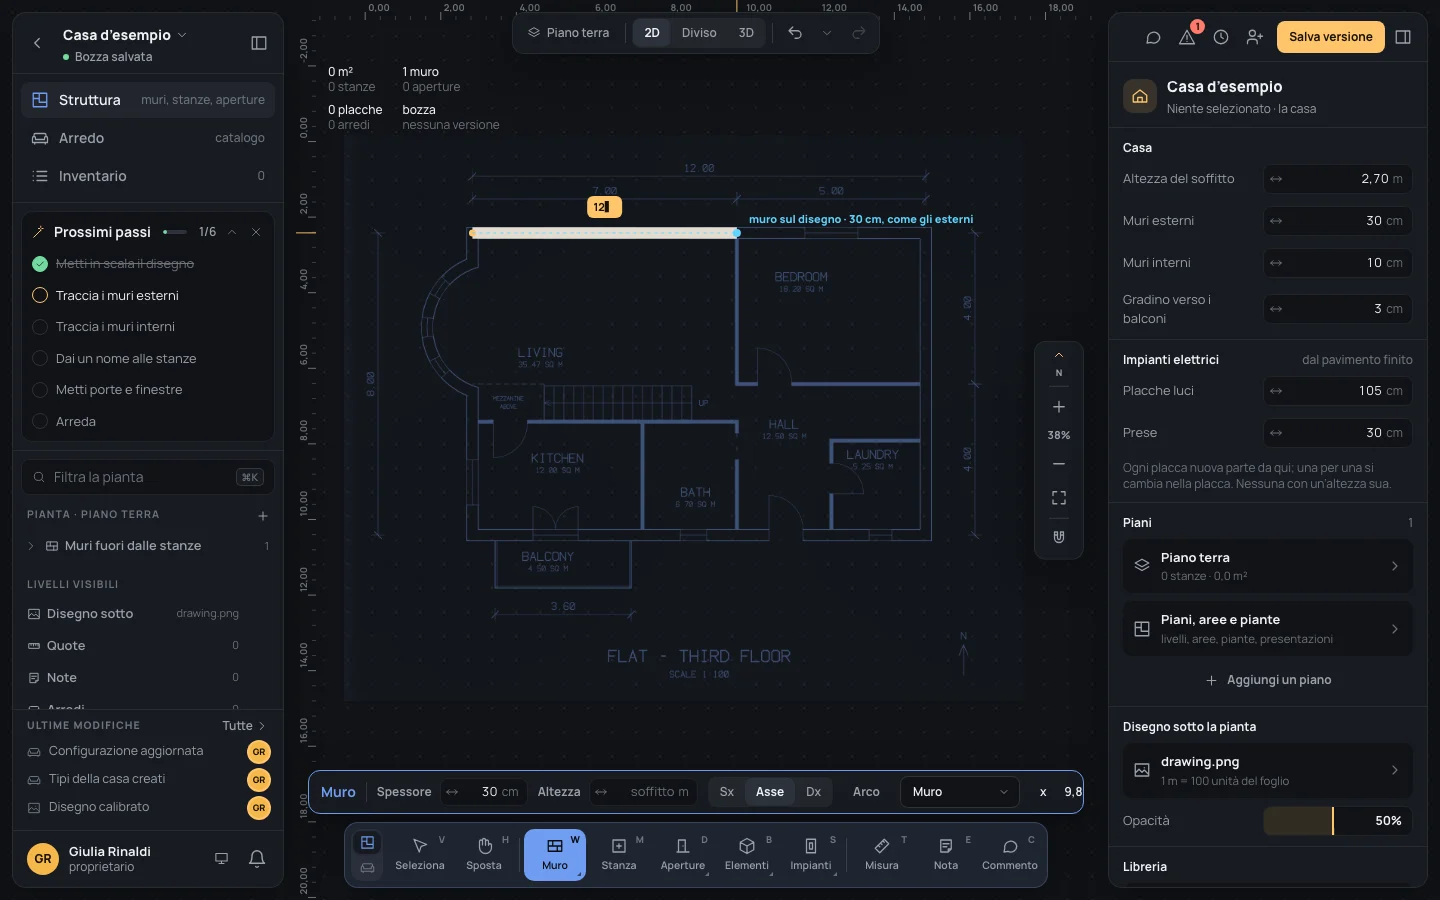Click the undo arrow icon

(x=795, y=33)
